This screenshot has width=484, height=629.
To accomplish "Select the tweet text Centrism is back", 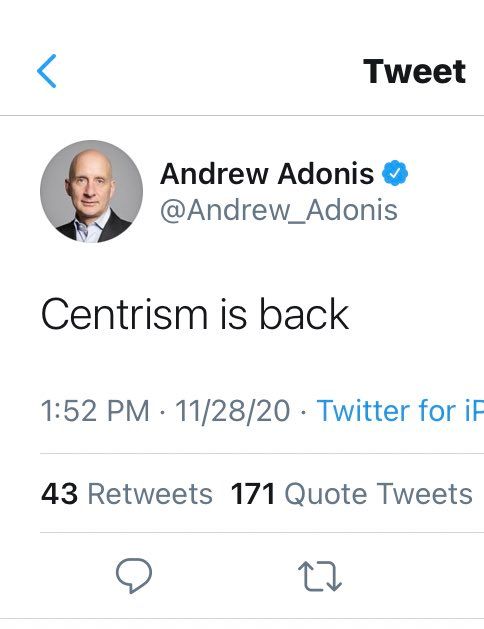I will pos(195,314).
